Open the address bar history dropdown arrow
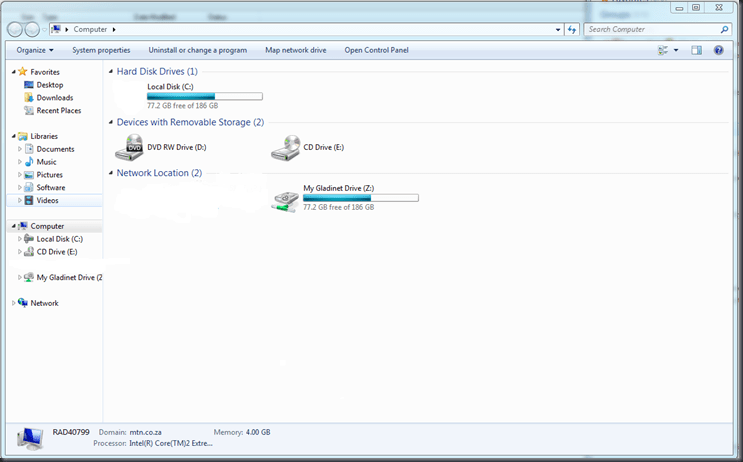The image size is (743, 462). click(558, 29)
